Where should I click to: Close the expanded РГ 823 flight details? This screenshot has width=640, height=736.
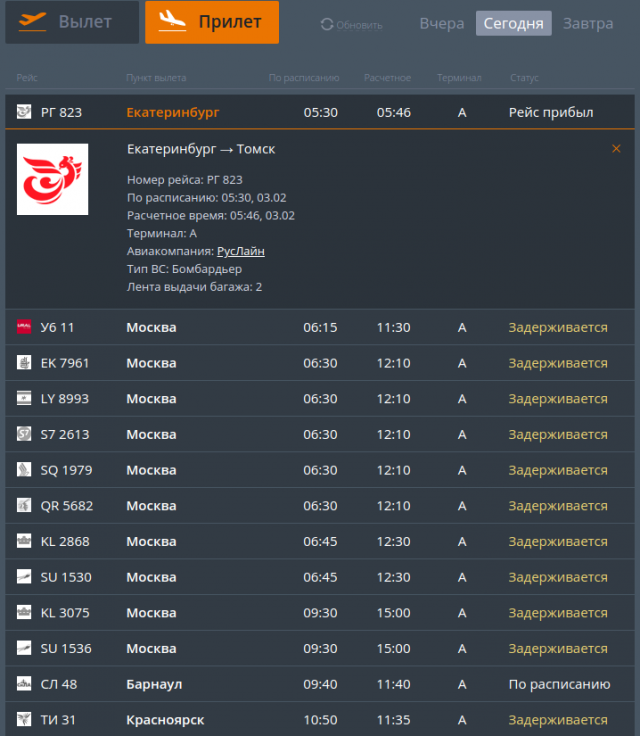click(616, 149)
